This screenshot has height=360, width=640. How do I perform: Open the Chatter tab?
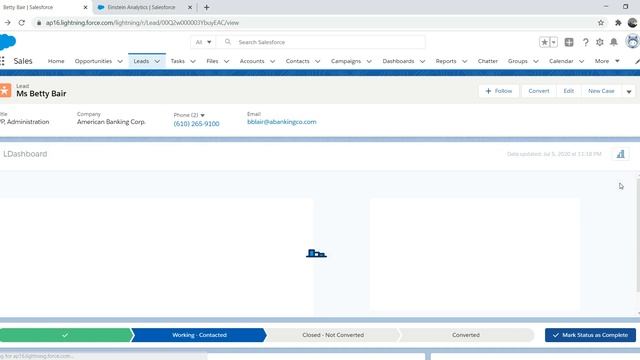[488, 61]
